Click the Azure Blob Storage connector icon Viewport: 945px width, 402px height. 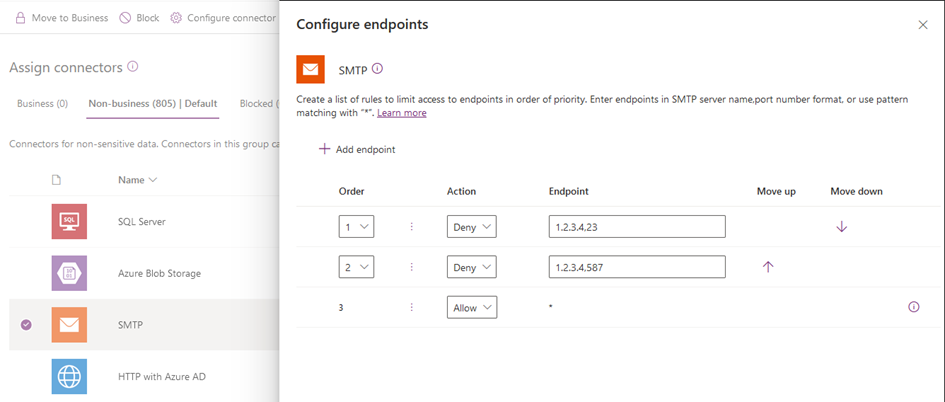click(69, 273)
